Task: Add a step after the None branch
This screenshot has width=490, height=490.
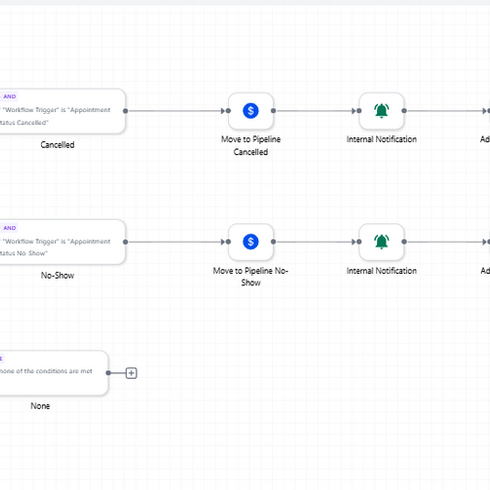Action: pos(131,373)
